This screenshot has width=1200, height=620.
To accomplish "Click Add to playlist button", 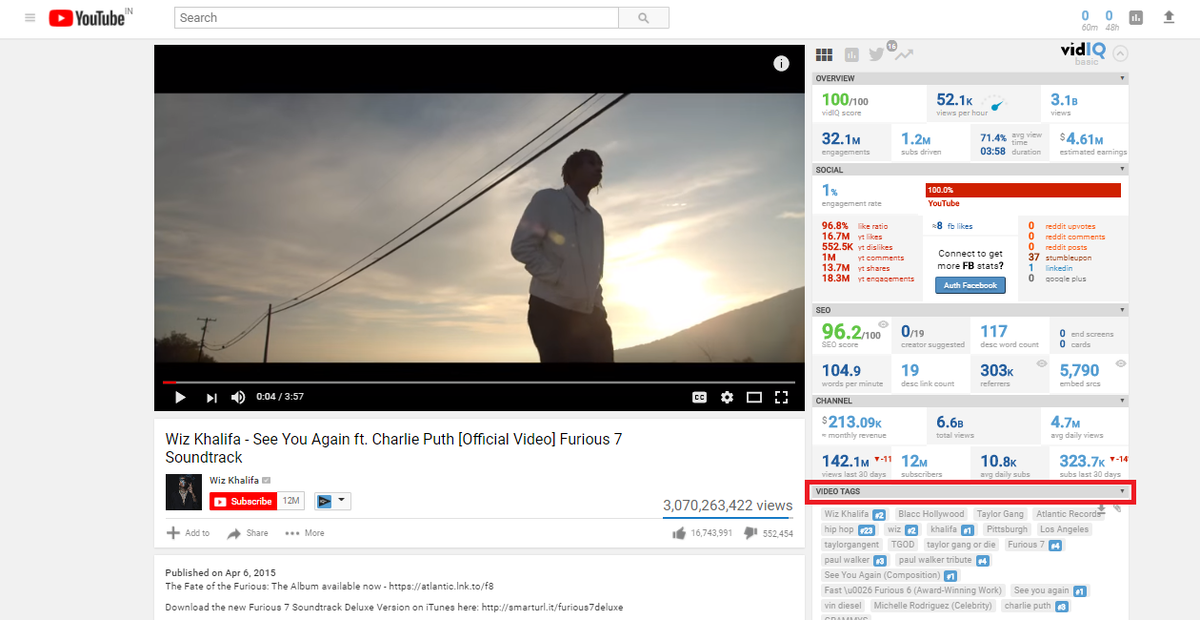I will pos(188,533).
